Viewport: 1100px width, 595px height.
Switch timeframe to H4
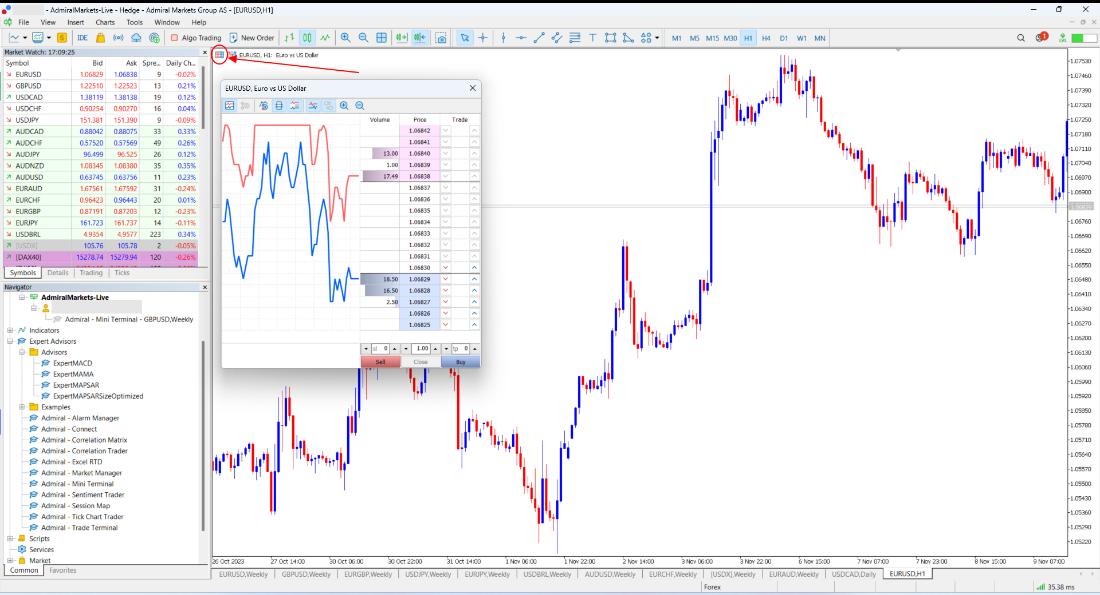point(765,38)
